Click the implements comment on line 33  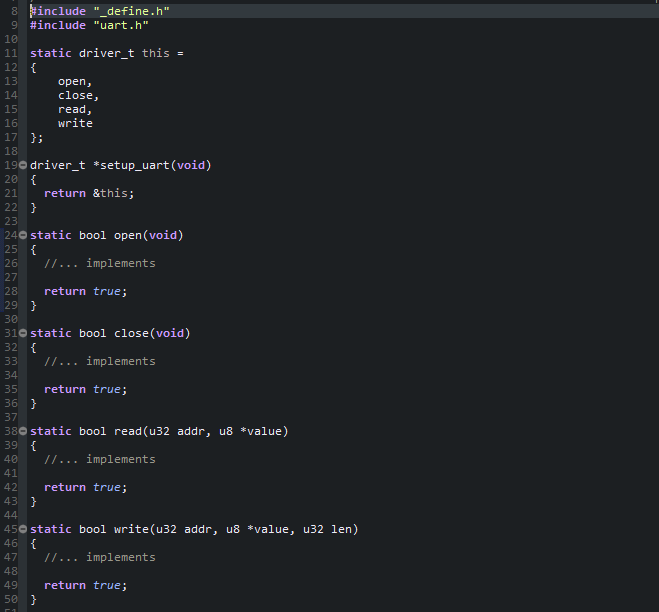click(100, 361)
